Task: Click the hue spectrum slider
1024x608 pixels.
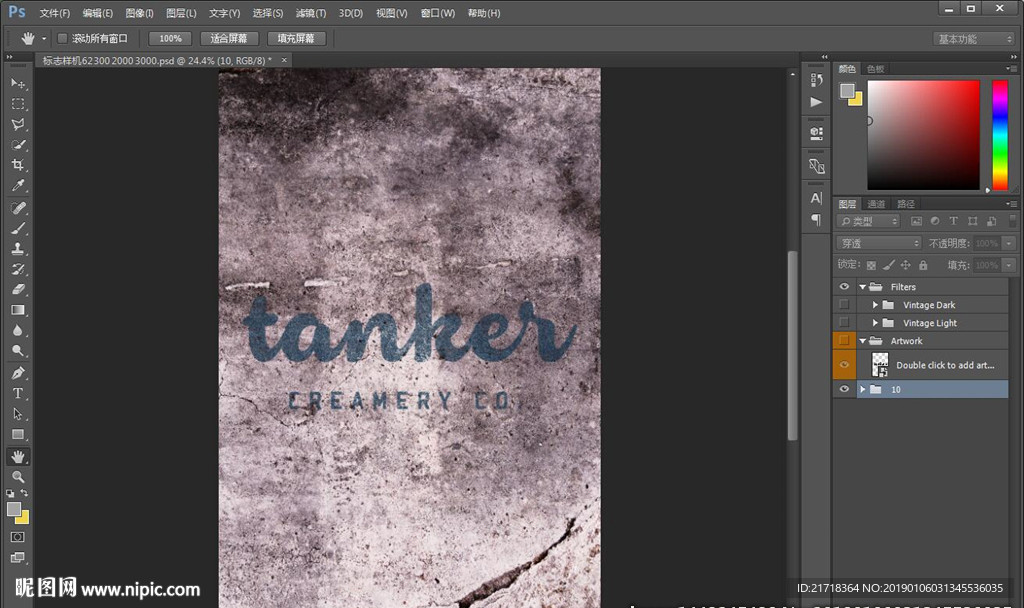Action: tap(1000, 135)
